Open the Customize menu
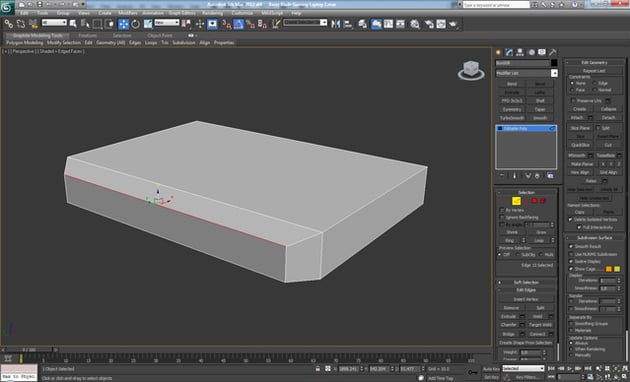The height and width of the screenshot is (382, 630). 242,13
